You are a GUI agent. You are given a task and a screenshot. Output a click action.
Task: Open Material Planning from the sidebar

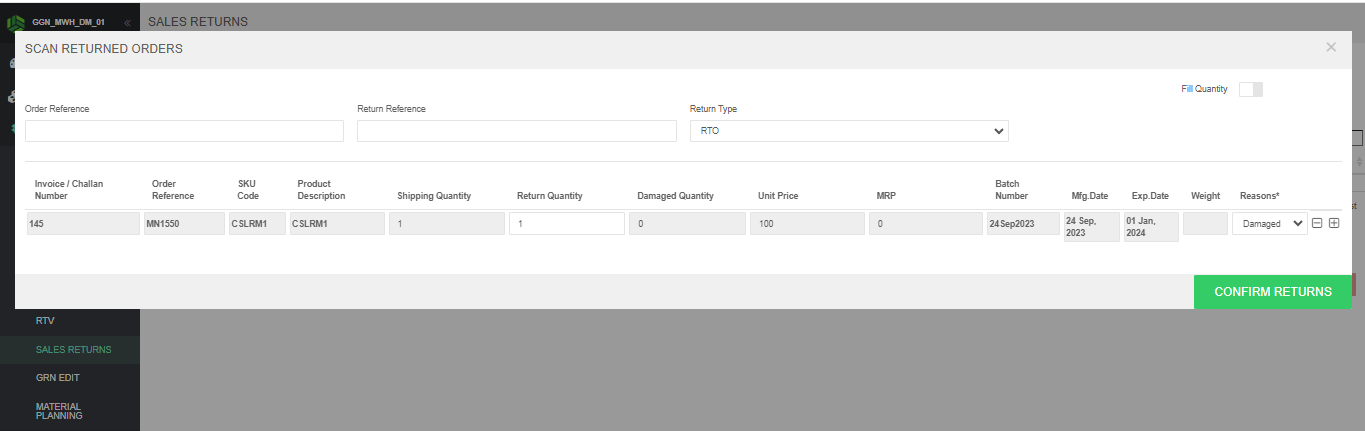(x=58, y=411)
